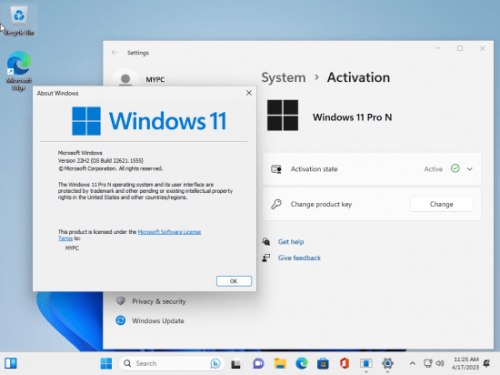Click Change product key button

coord(441,204)
